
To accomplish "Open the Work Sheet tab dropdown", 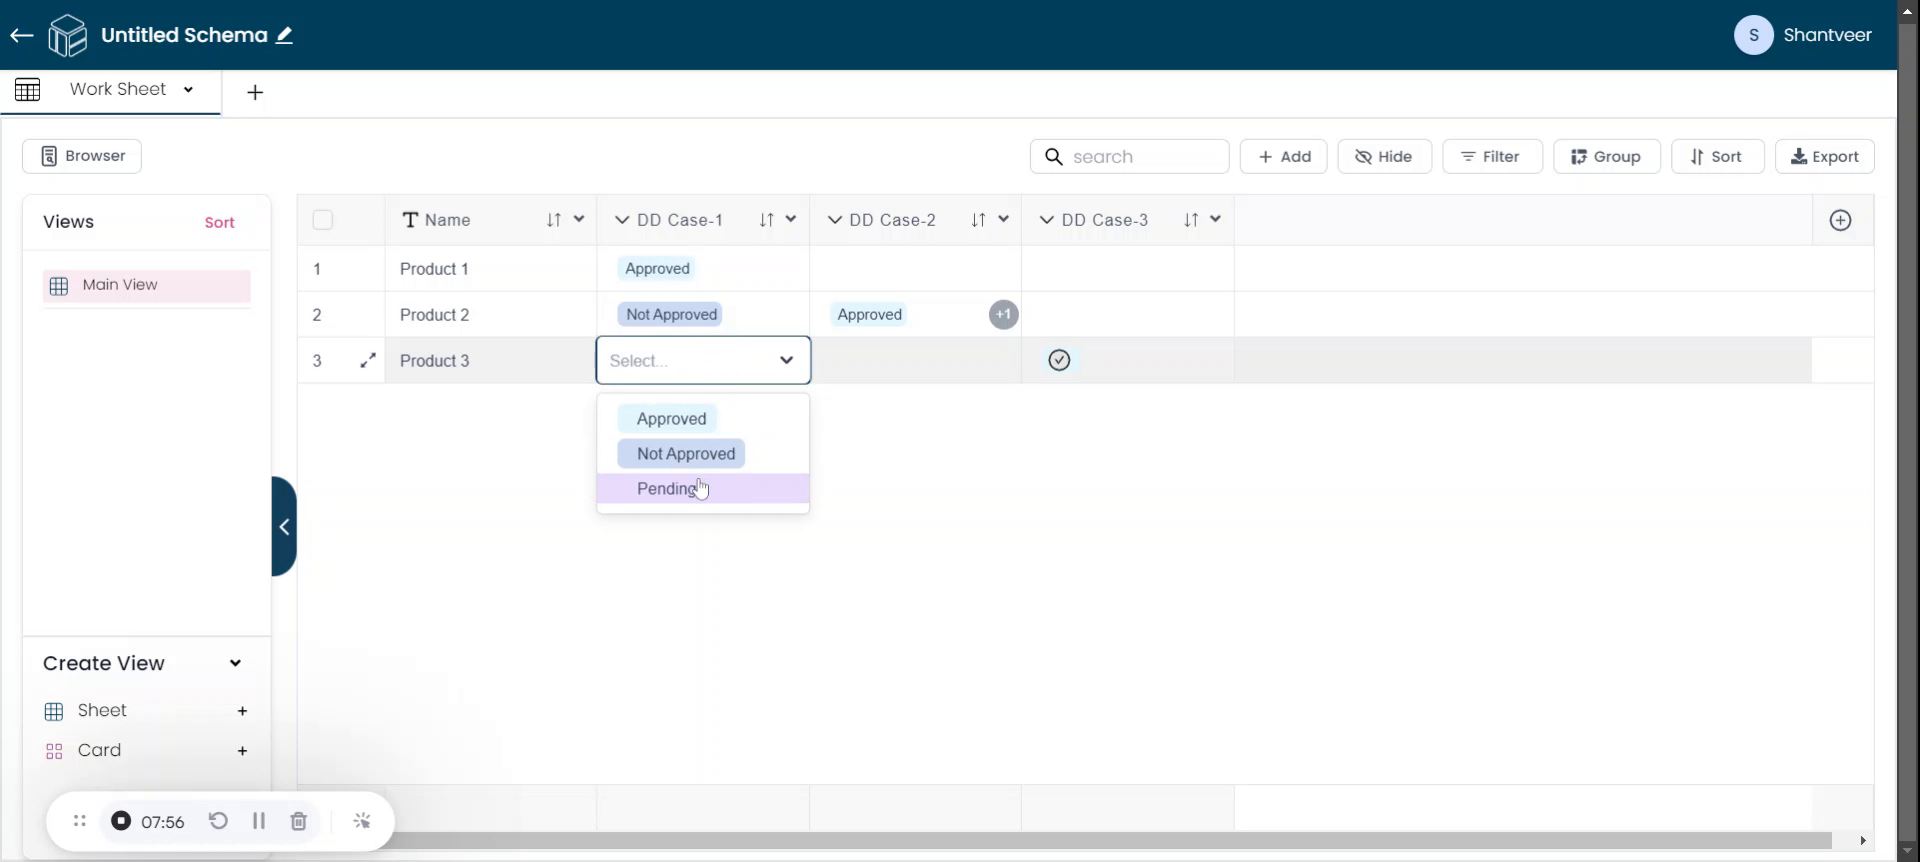I will [188, 90].
